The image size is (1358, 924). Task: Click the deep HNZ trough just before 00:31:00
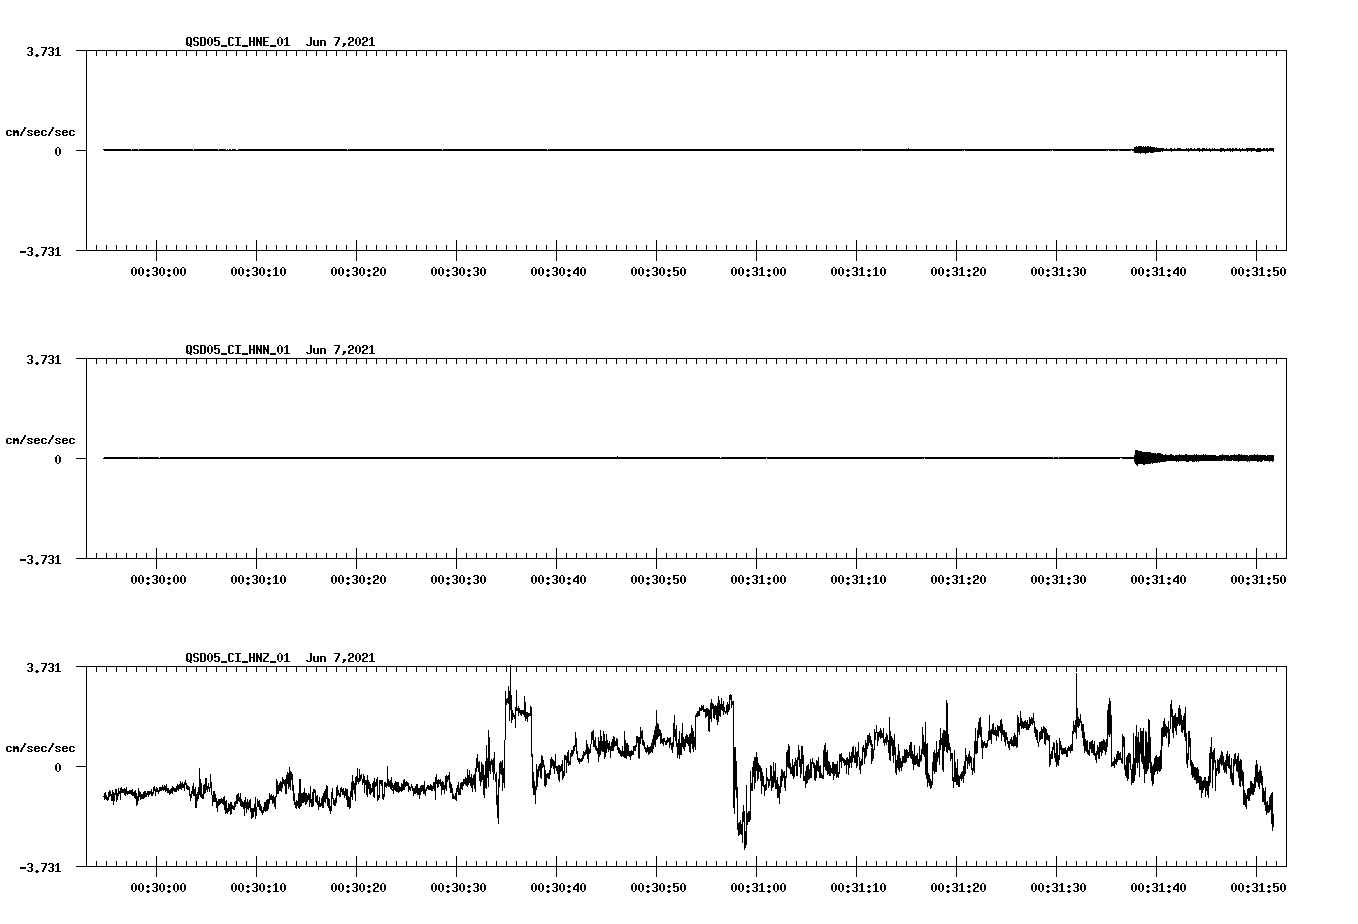(x=744, y=838)
